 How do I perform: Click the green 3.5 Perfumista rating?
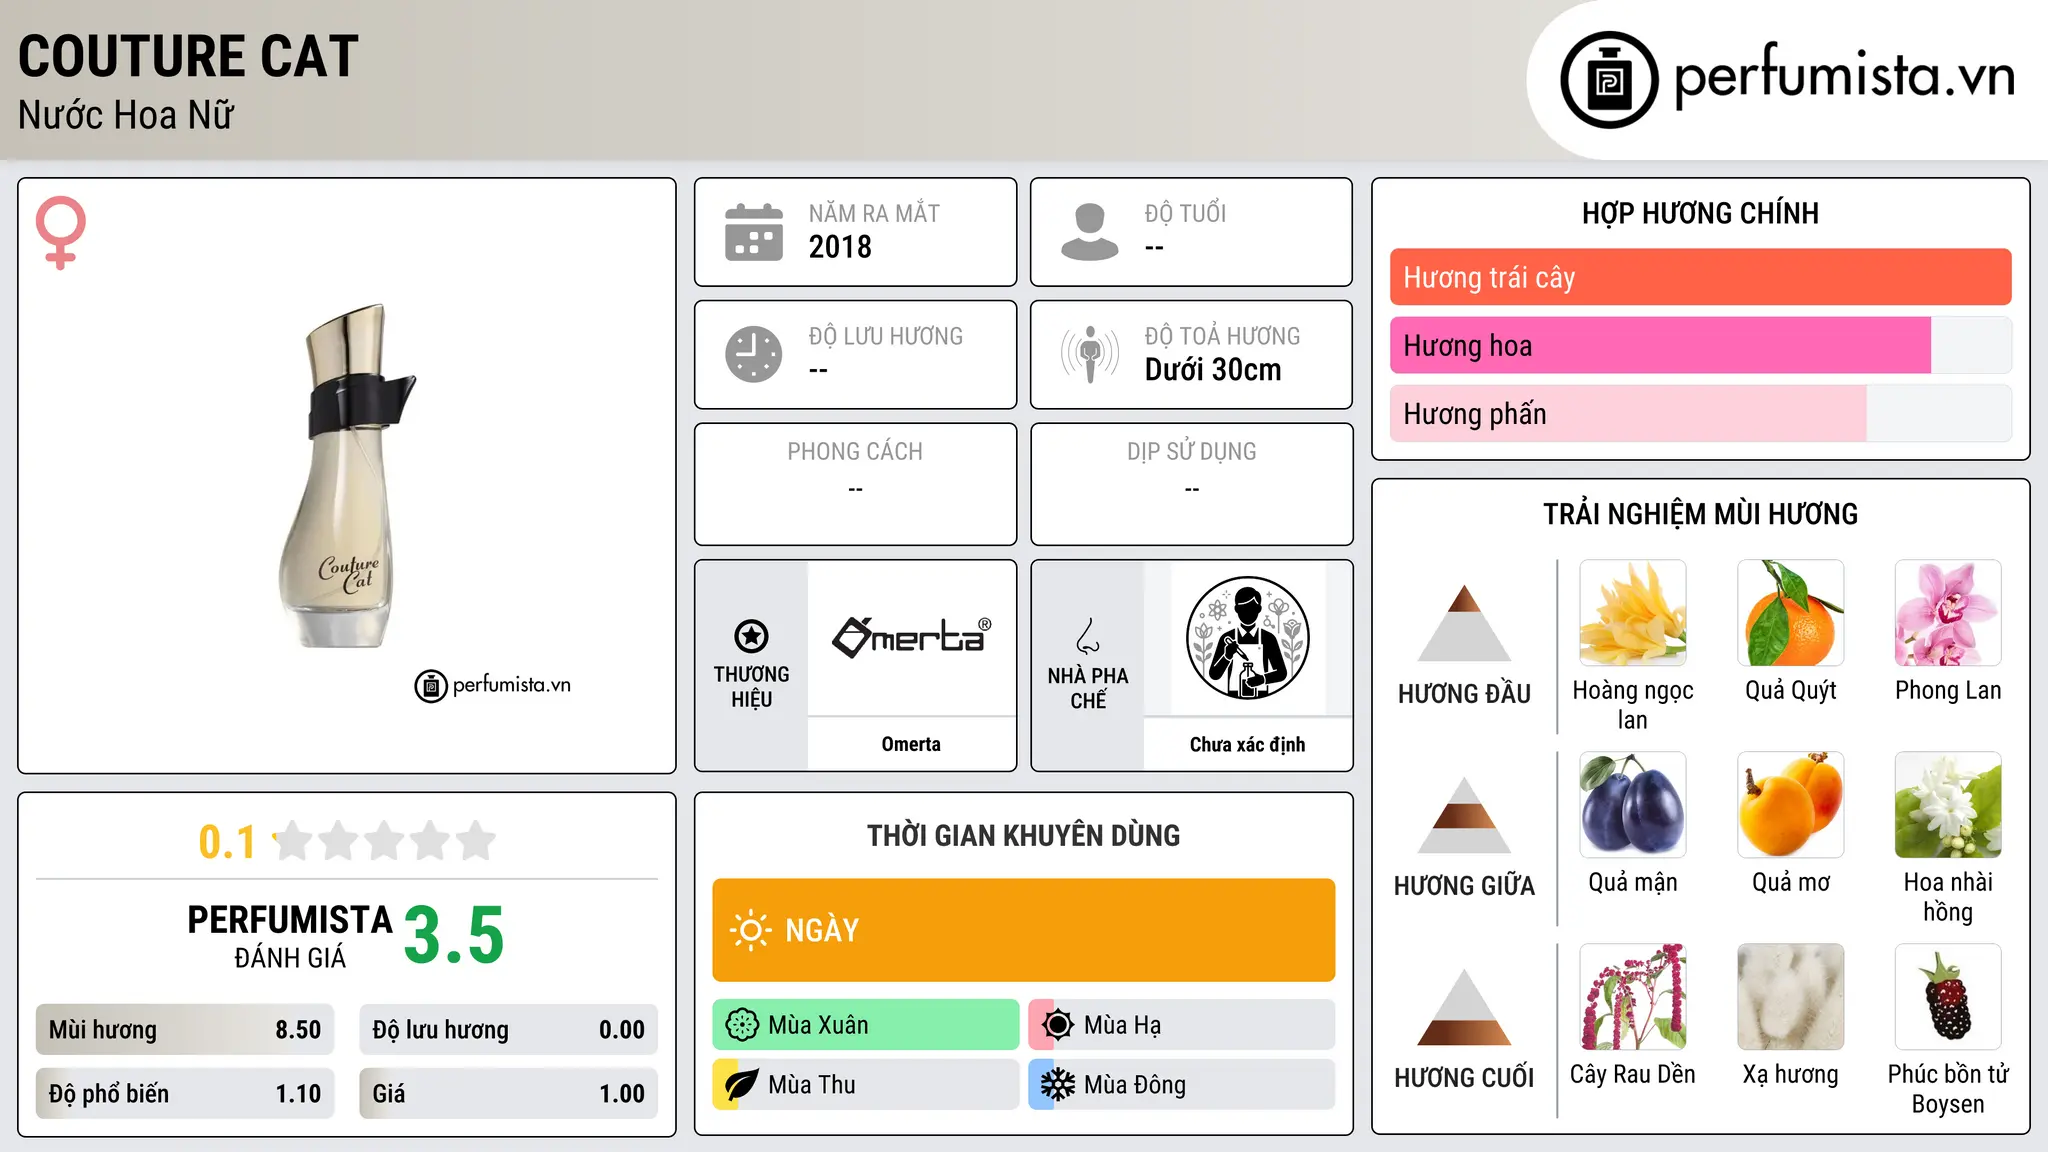(454, 935)
